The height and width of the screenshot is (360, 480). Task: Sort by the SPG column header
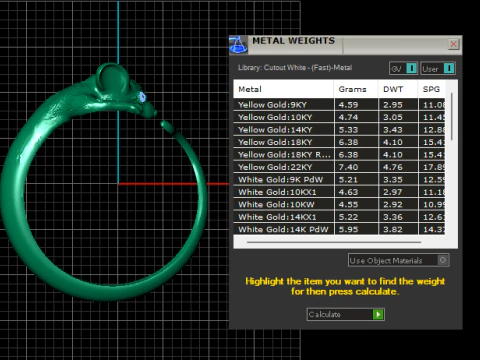tap(431, 89)
